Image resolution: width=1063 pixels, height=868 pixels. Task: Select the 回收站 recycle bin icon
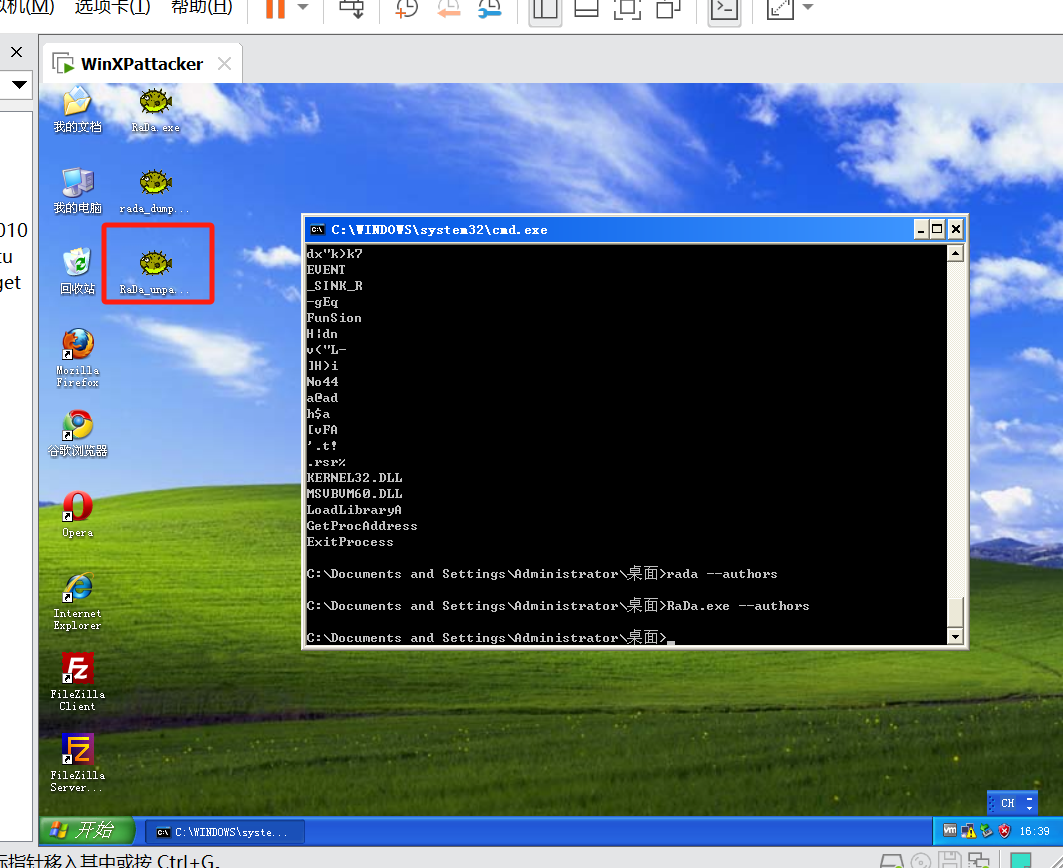click(x=77, y=271)
